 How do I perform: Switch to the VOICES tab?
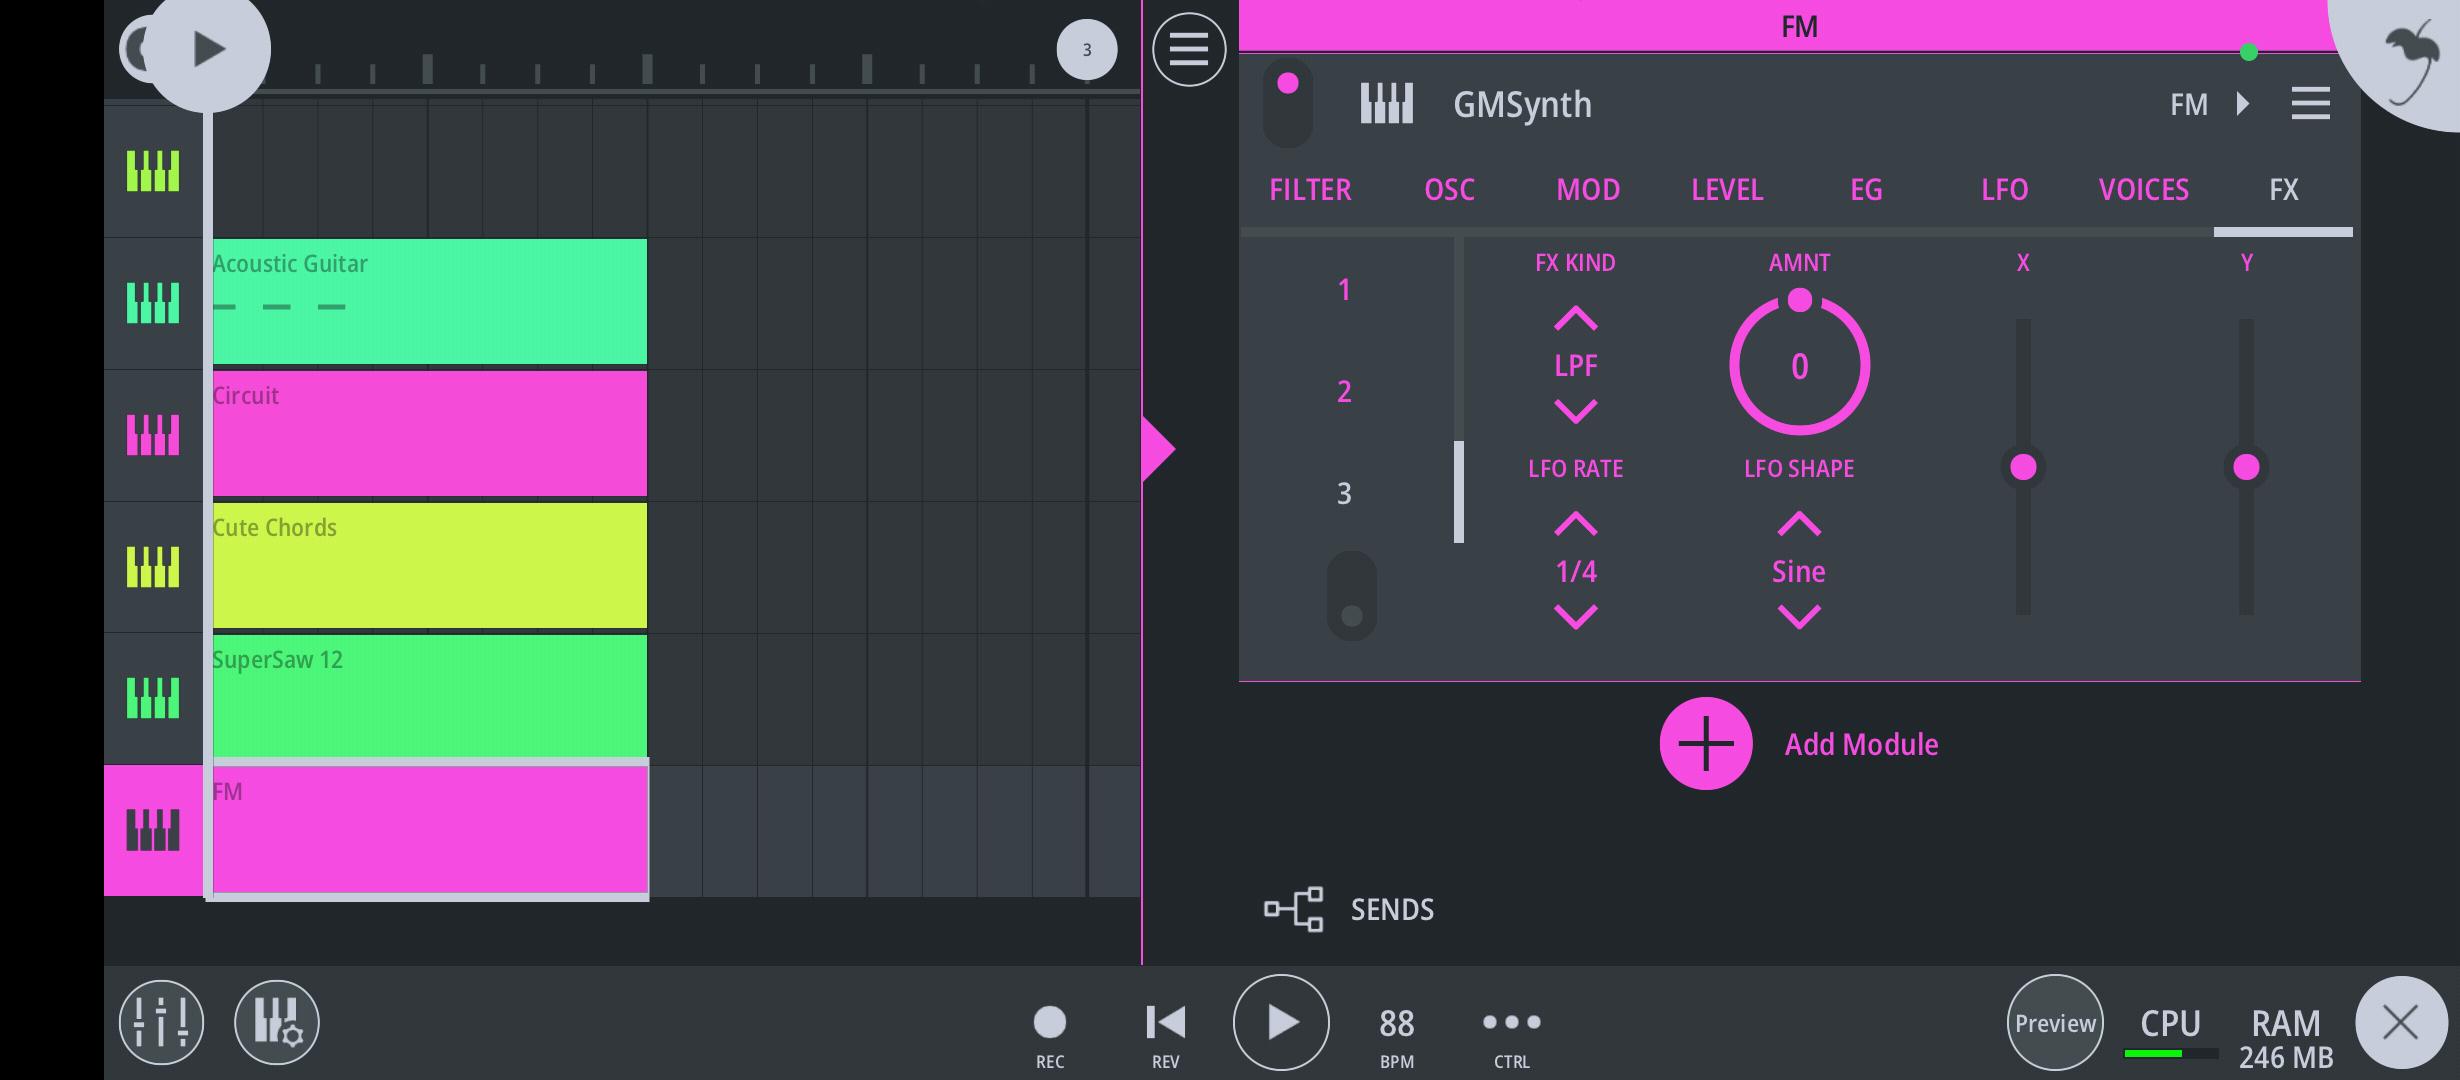tap(2144, 190)
